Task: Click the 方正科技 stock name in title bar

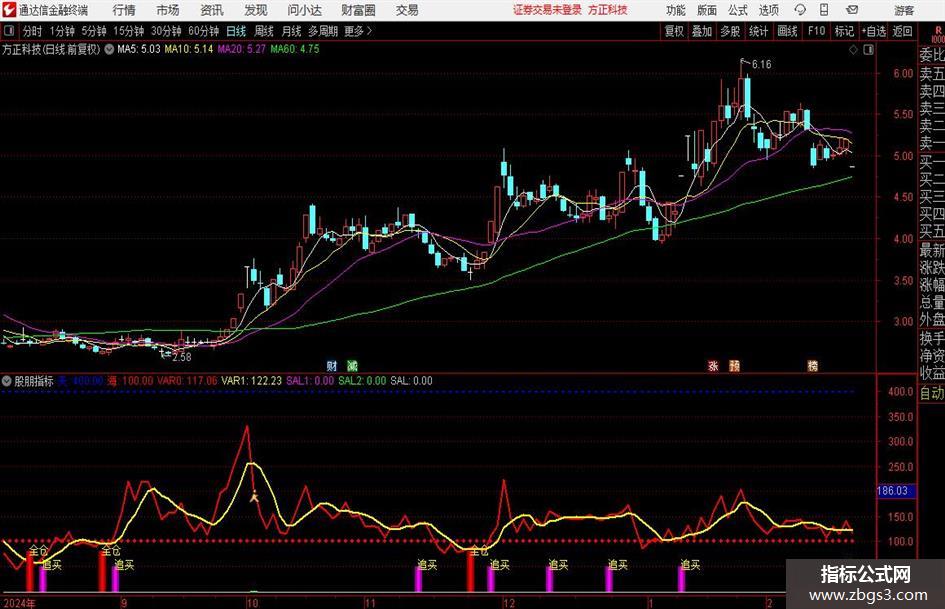Action: [608, 10]
